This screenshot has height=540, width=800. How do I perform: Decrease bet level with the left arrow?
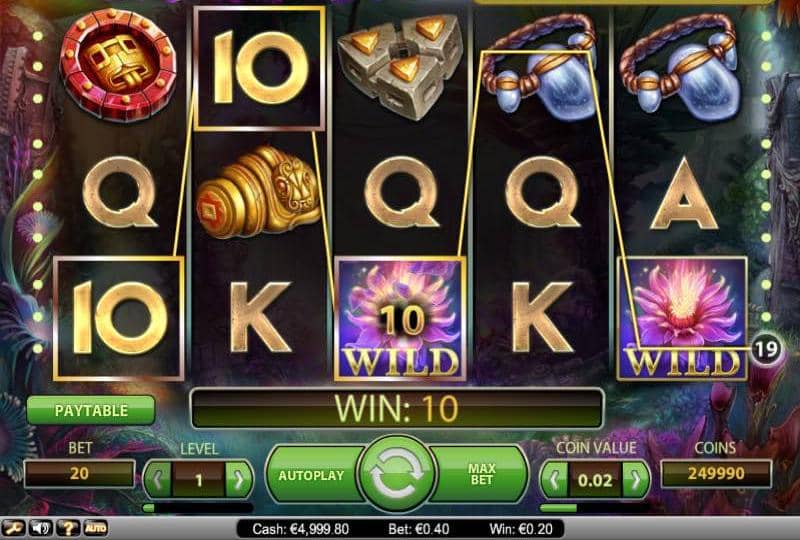pos(158,479)
